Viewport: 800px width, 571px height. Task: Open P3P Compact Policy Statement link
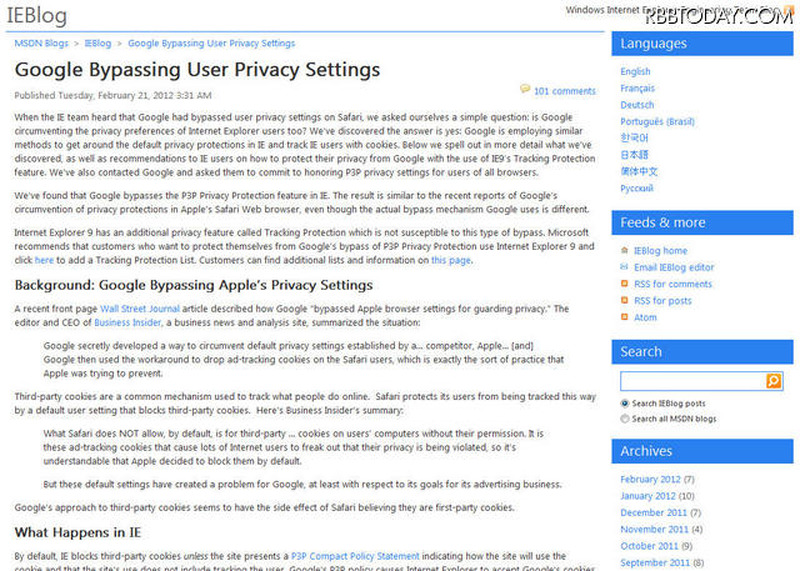click(355, 556)
